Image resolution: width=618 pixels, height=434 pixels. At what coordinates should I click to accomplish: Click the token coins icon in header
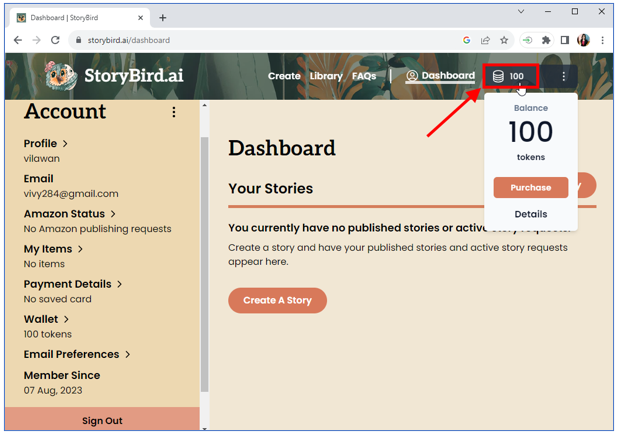point(498,76)
